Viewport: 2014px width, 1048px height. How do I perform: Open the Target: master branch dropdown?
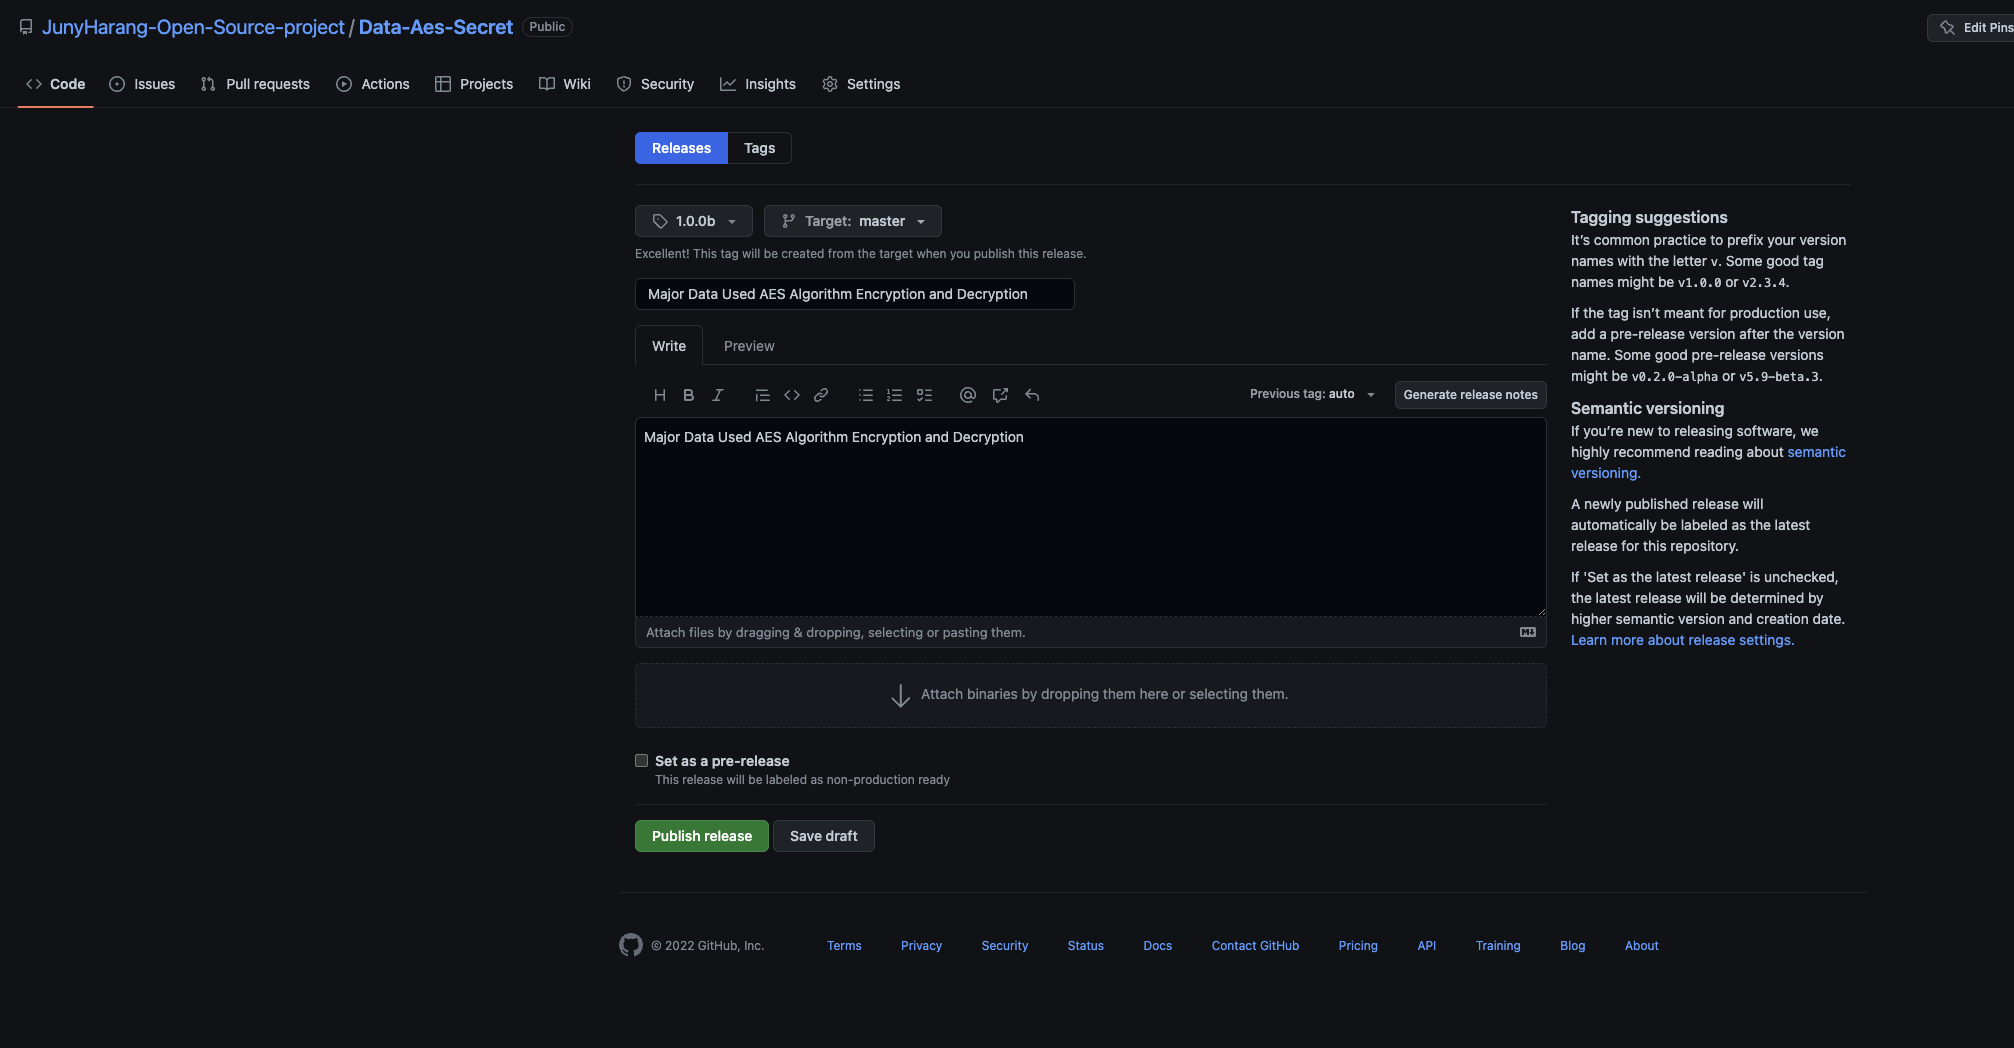pos(853,221)
